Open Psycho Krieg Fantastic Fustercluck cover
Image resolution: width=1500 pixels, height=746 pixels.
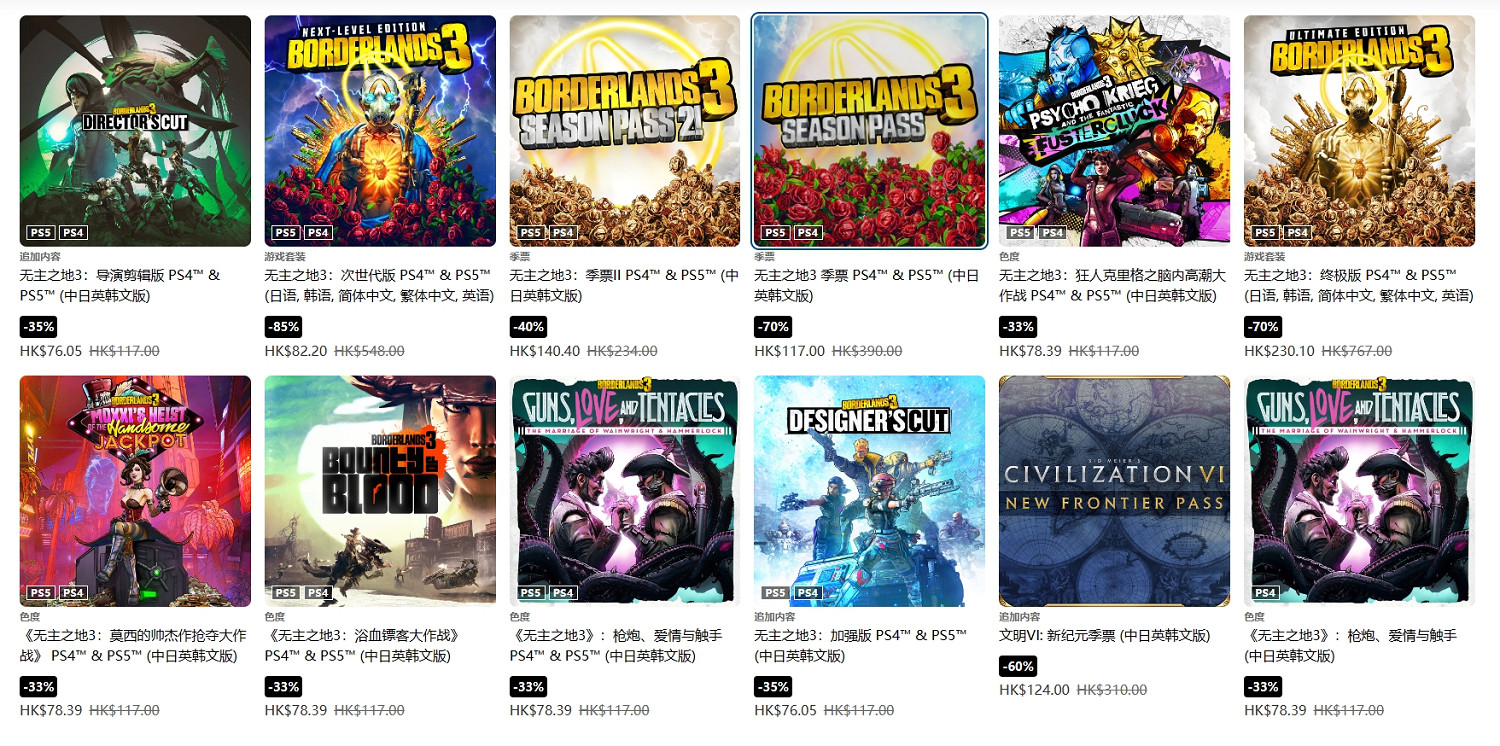[1115, 131]
